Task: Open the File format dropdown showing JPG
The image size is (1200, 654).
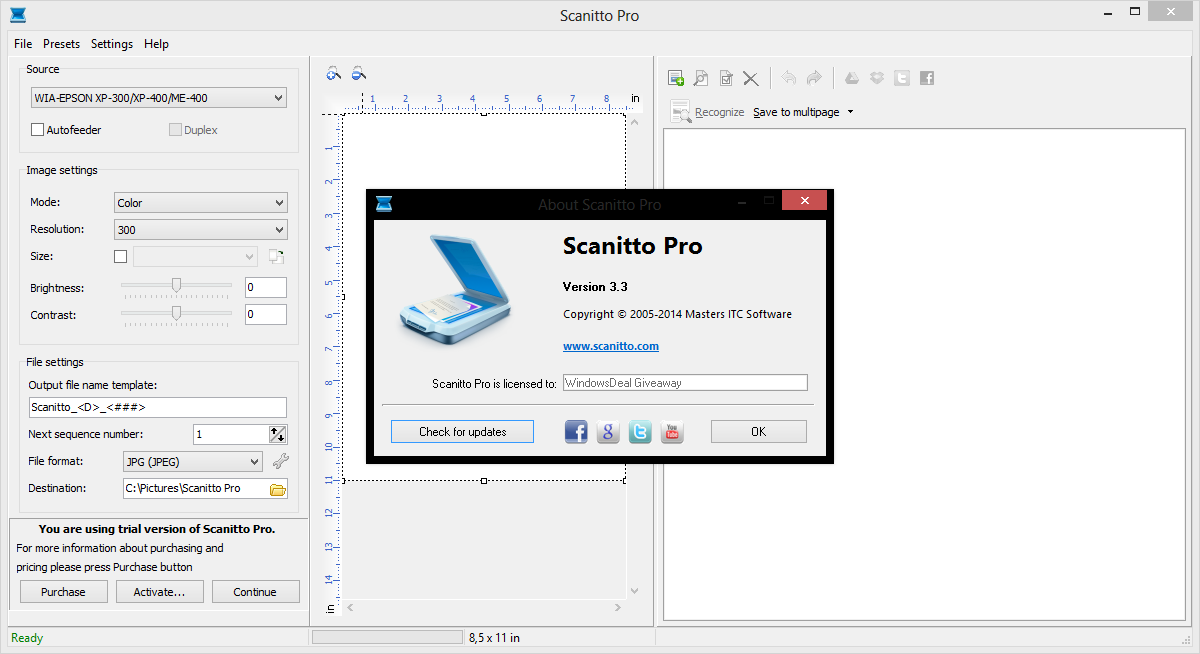Action: click(192, 462)
